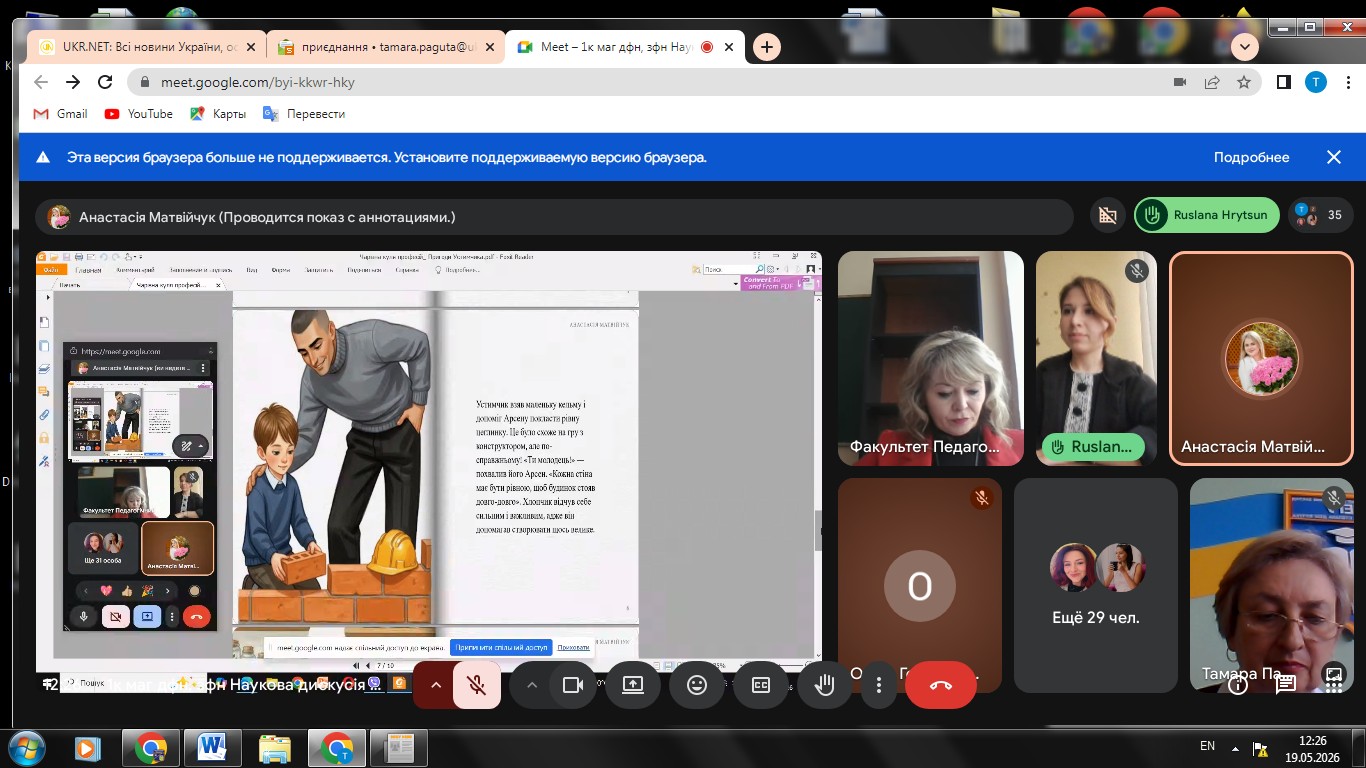
Task: Unmute the microphone in Meet controls
Action: pyautogui.click(x=477, y=685)
